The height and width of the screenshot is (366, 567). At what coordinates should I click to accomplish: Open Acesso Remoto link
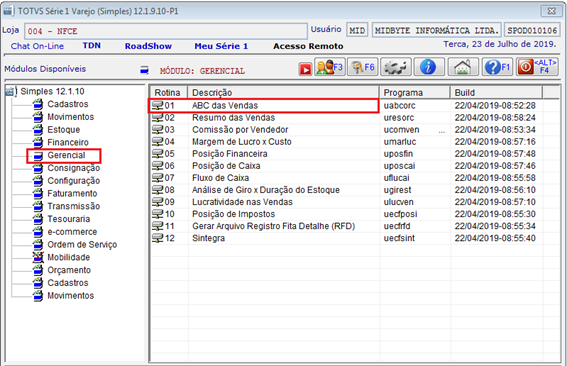point(308,46)
